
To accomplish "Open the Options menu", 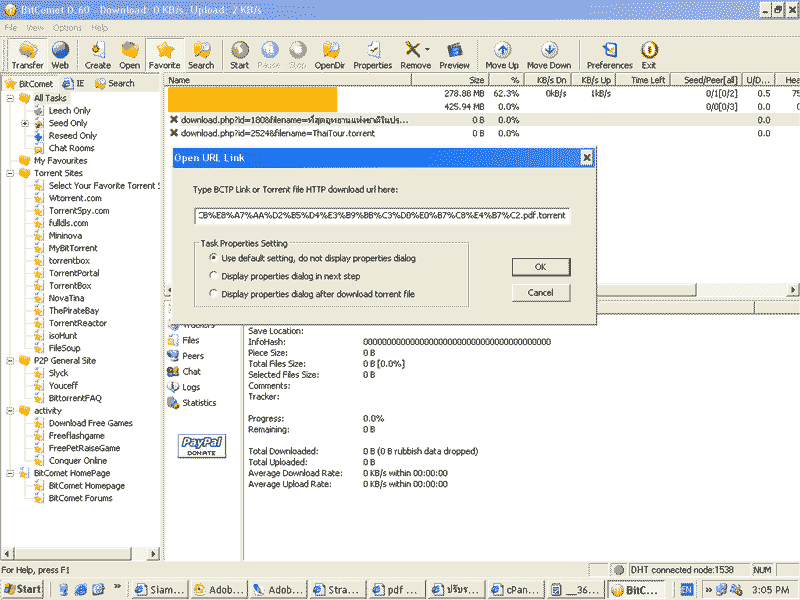I will (67, 27).
